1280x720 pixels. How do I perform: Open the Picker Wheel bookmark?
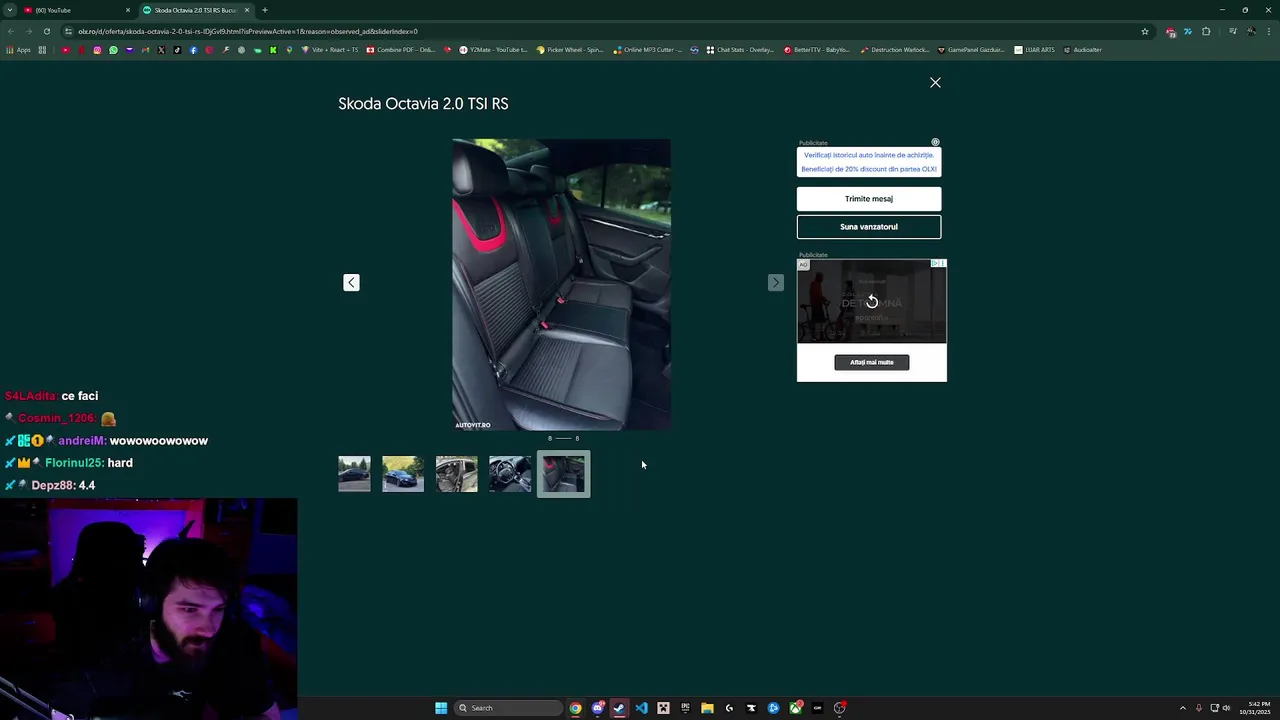tap(570, 50)
